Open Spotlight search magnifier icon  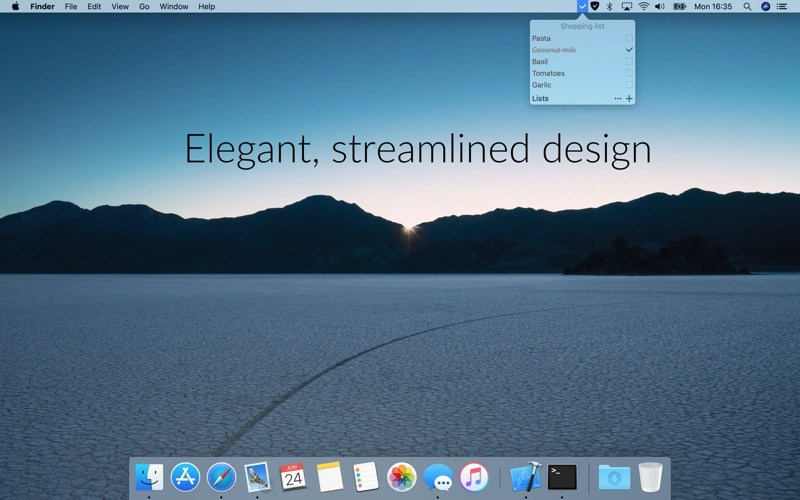point(747,6)
